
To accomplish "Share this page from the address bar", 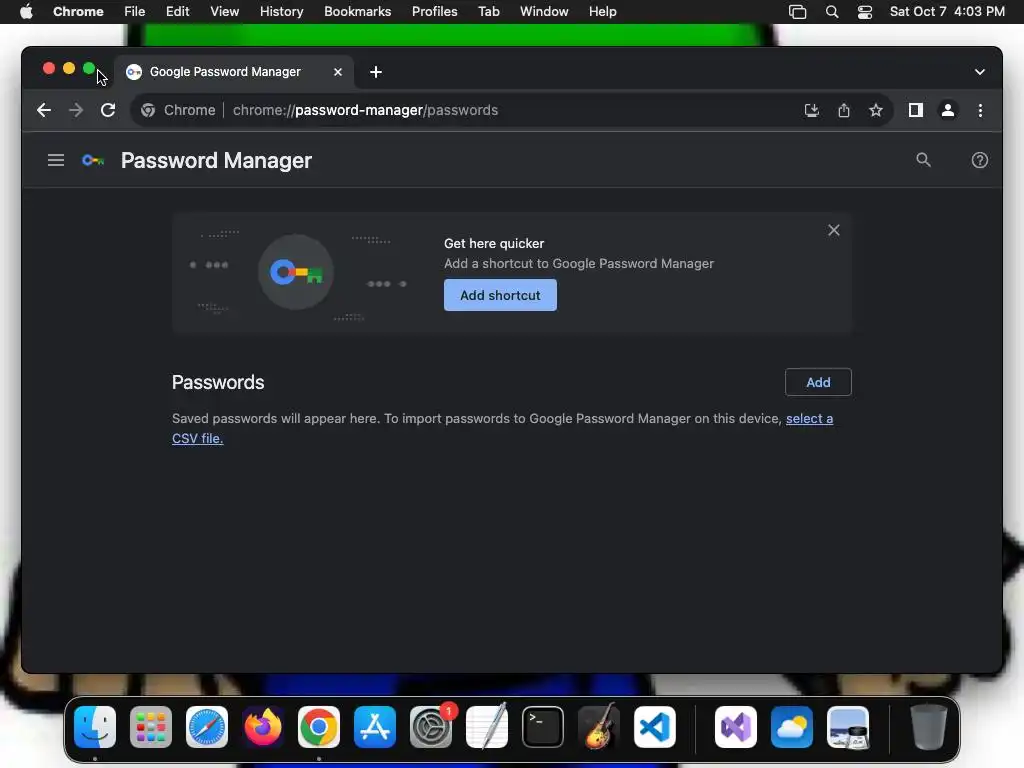I will pos(844,110).
